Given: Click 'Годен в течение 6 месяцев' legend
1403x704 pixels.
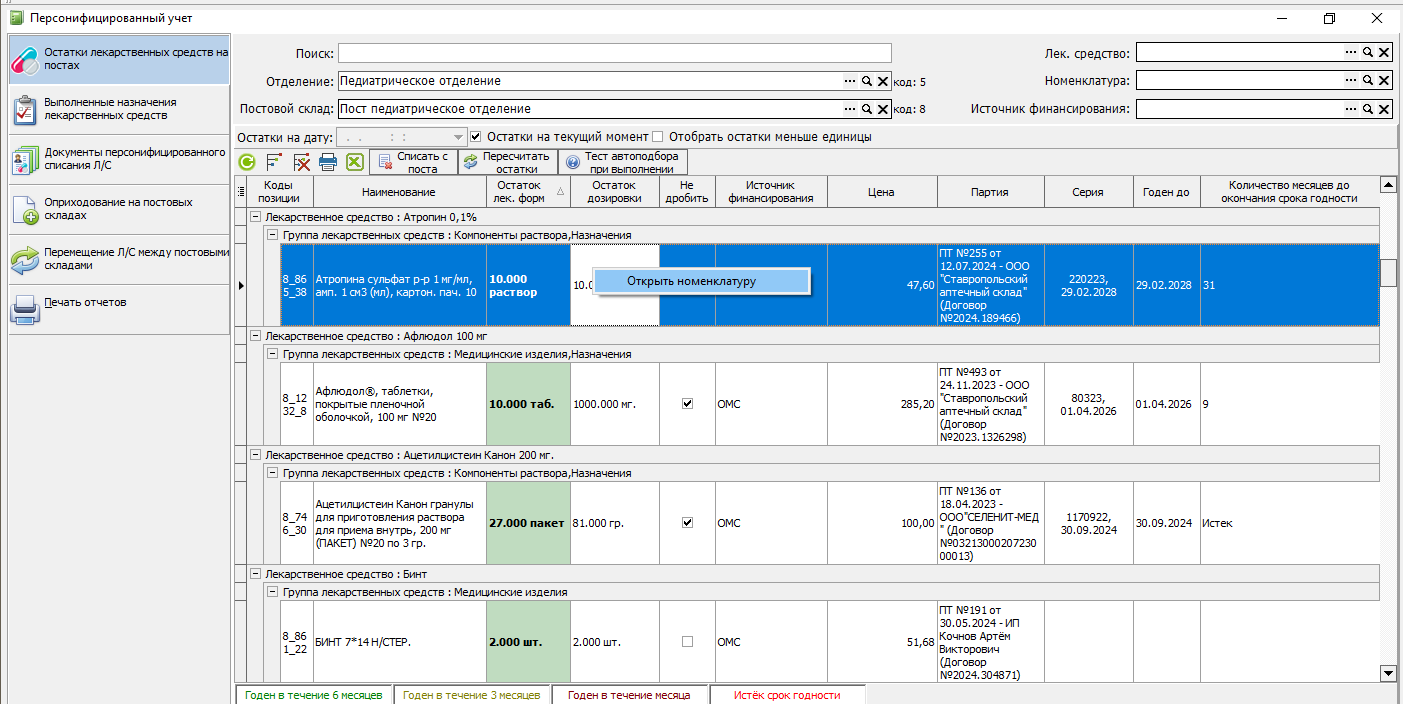Looking at the screenshot, I should pyautogui.click(x=313, y=695).
